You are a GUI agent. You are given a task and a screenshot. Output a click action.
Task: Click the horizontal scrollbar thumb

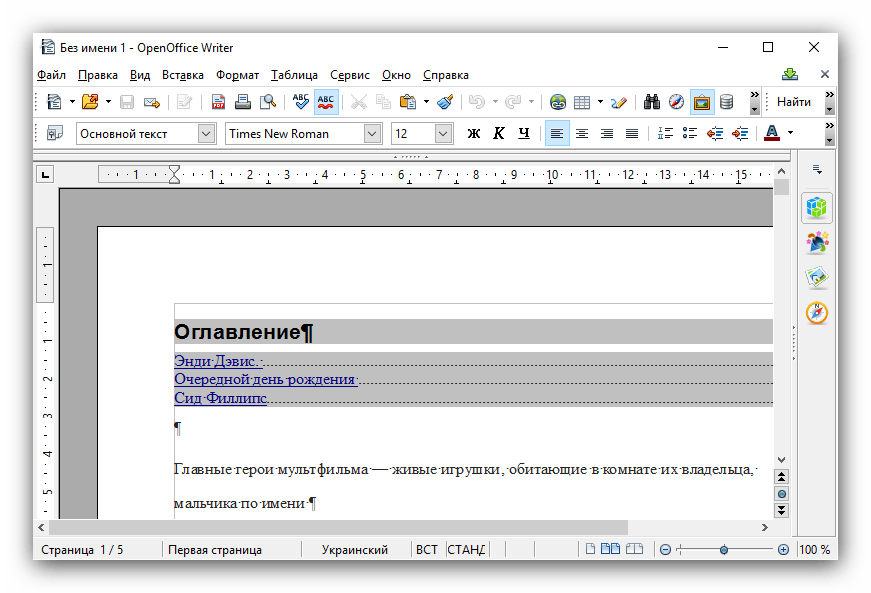click(x=340, y=527)
